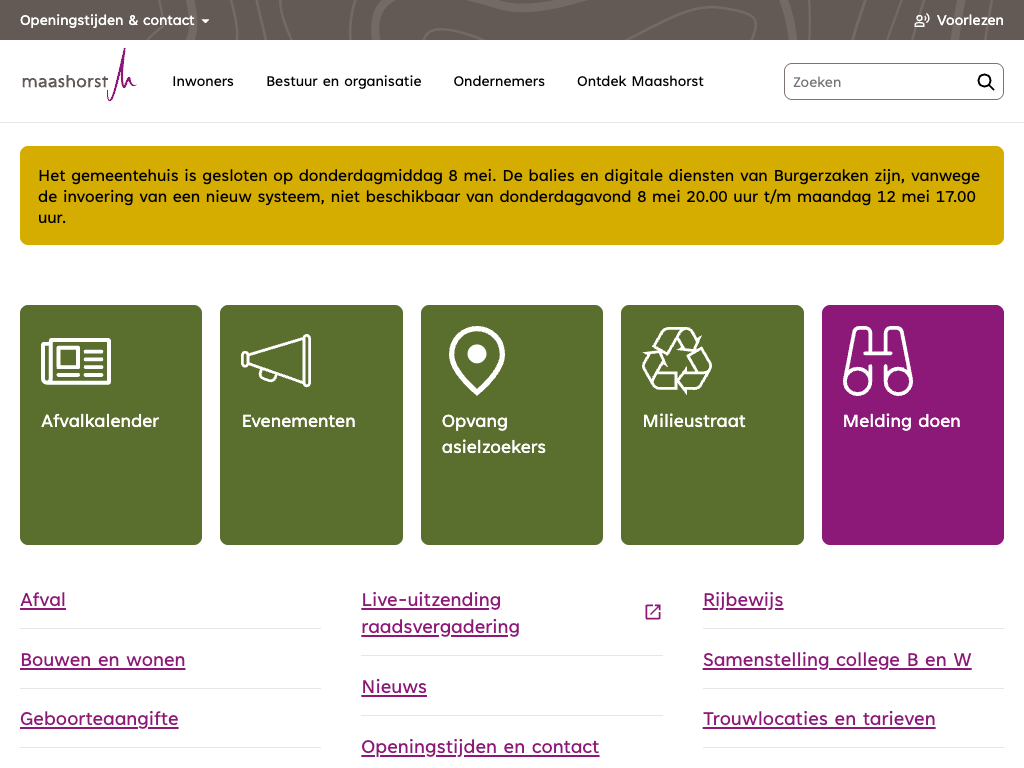
Task: Open the Afval link
Action: 43,600
